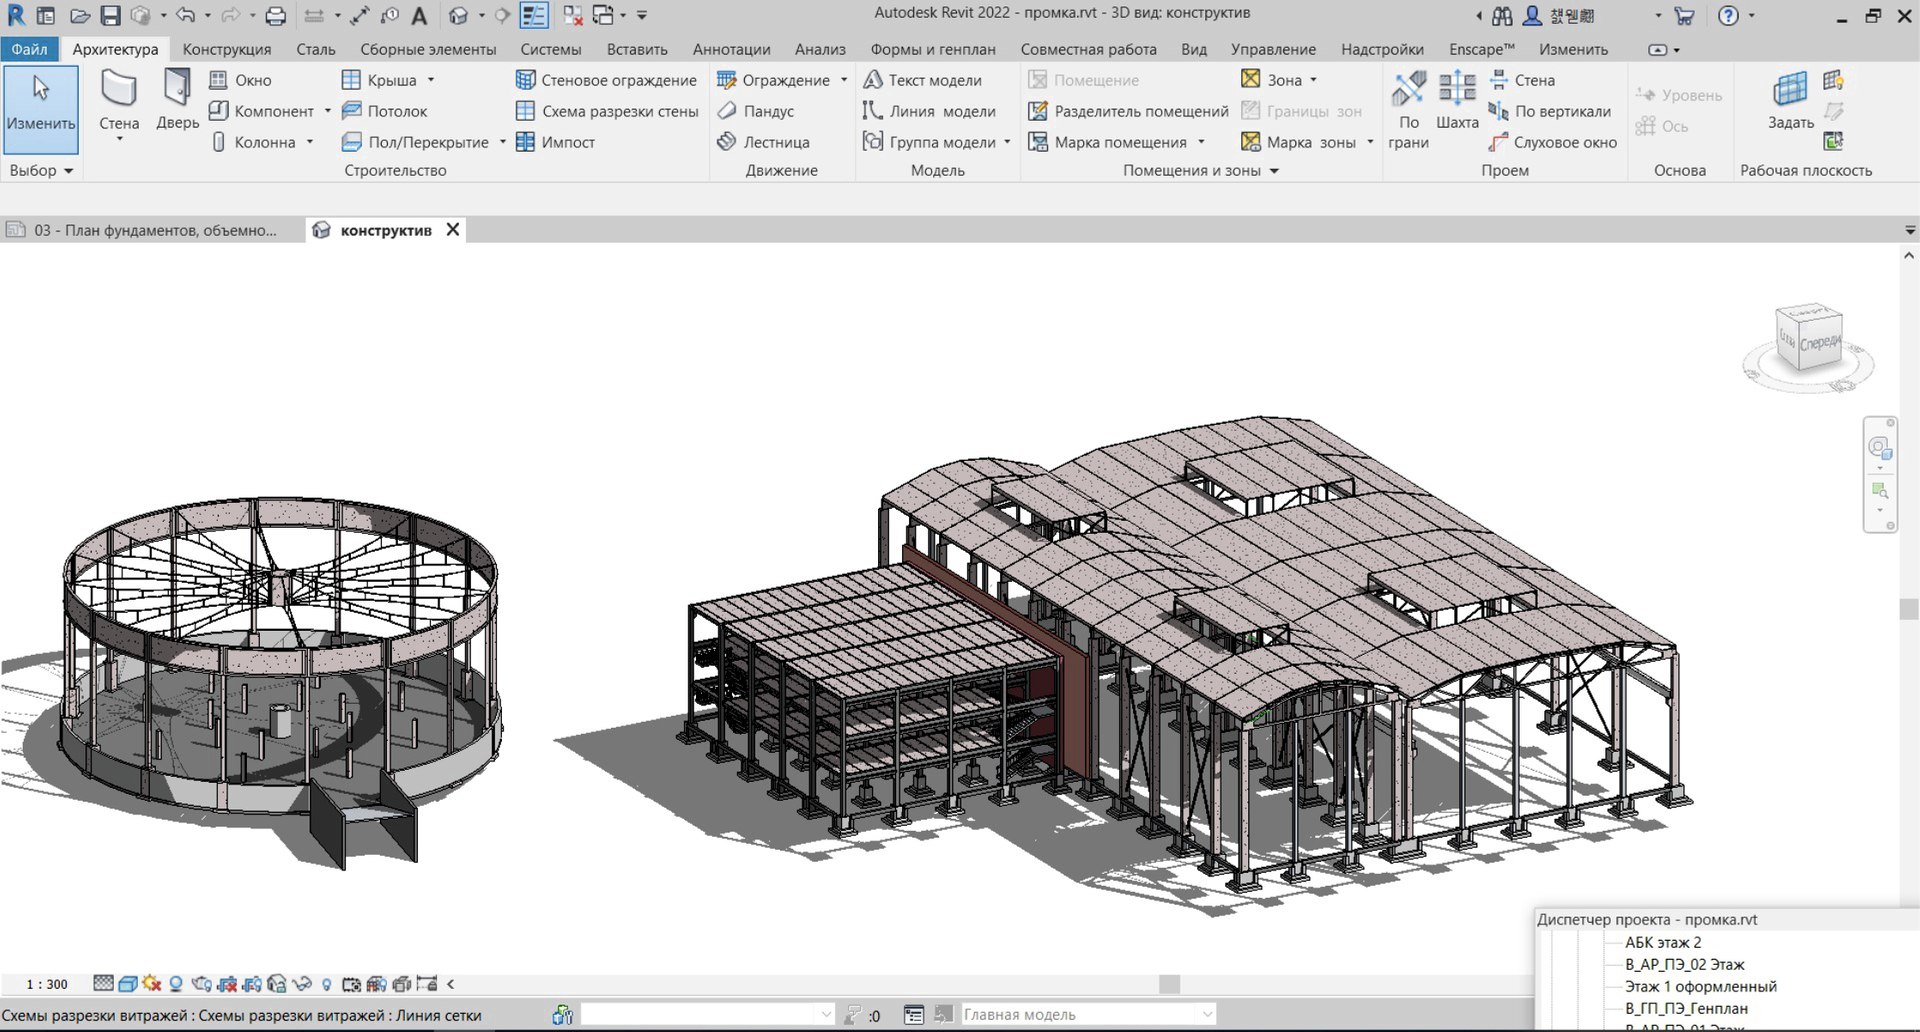Open the Задать work plane tool
The width and height of the screenshot is (1920, 1032).
coord(1790,100)
